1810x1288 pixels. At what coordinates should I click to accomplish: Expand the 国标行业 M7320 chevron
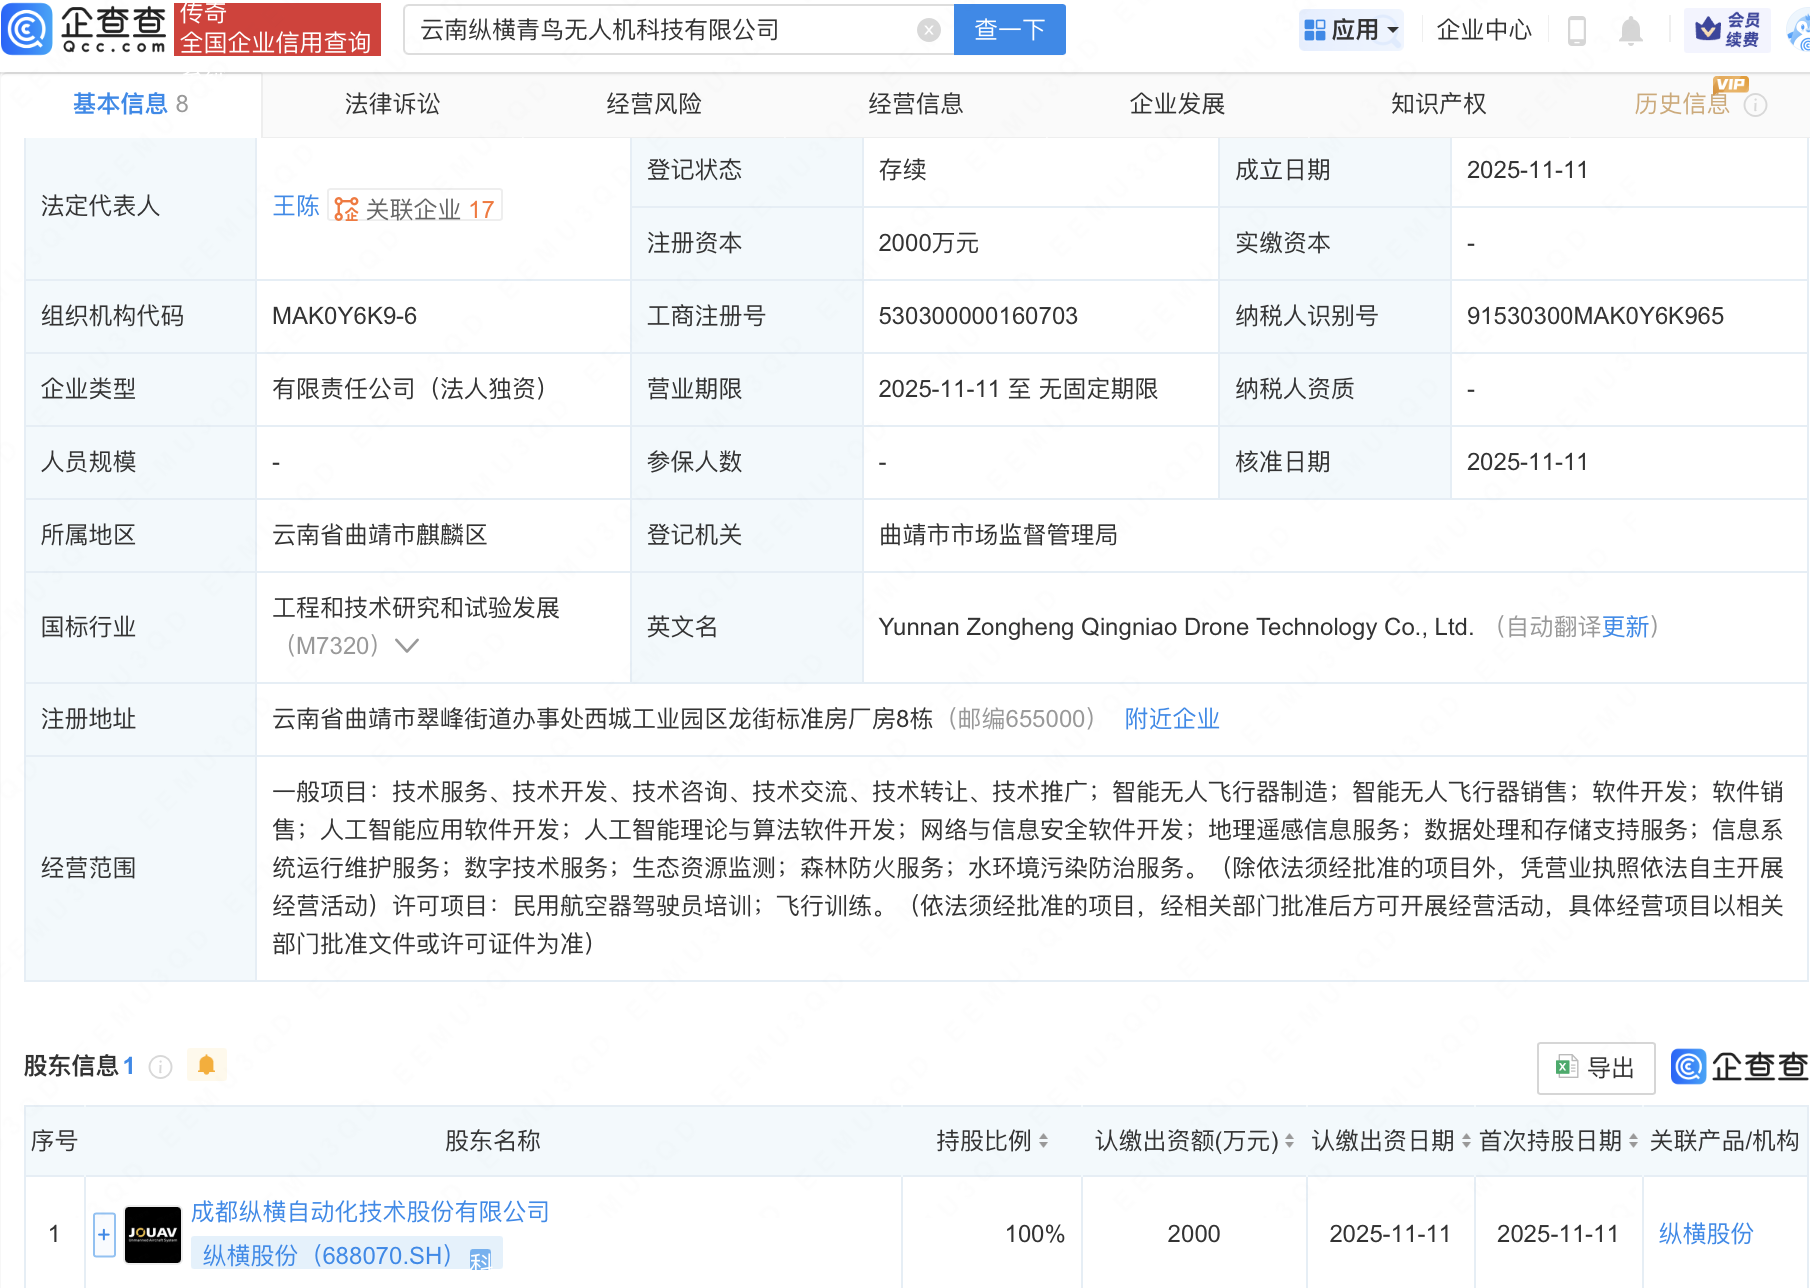(406, 646)
